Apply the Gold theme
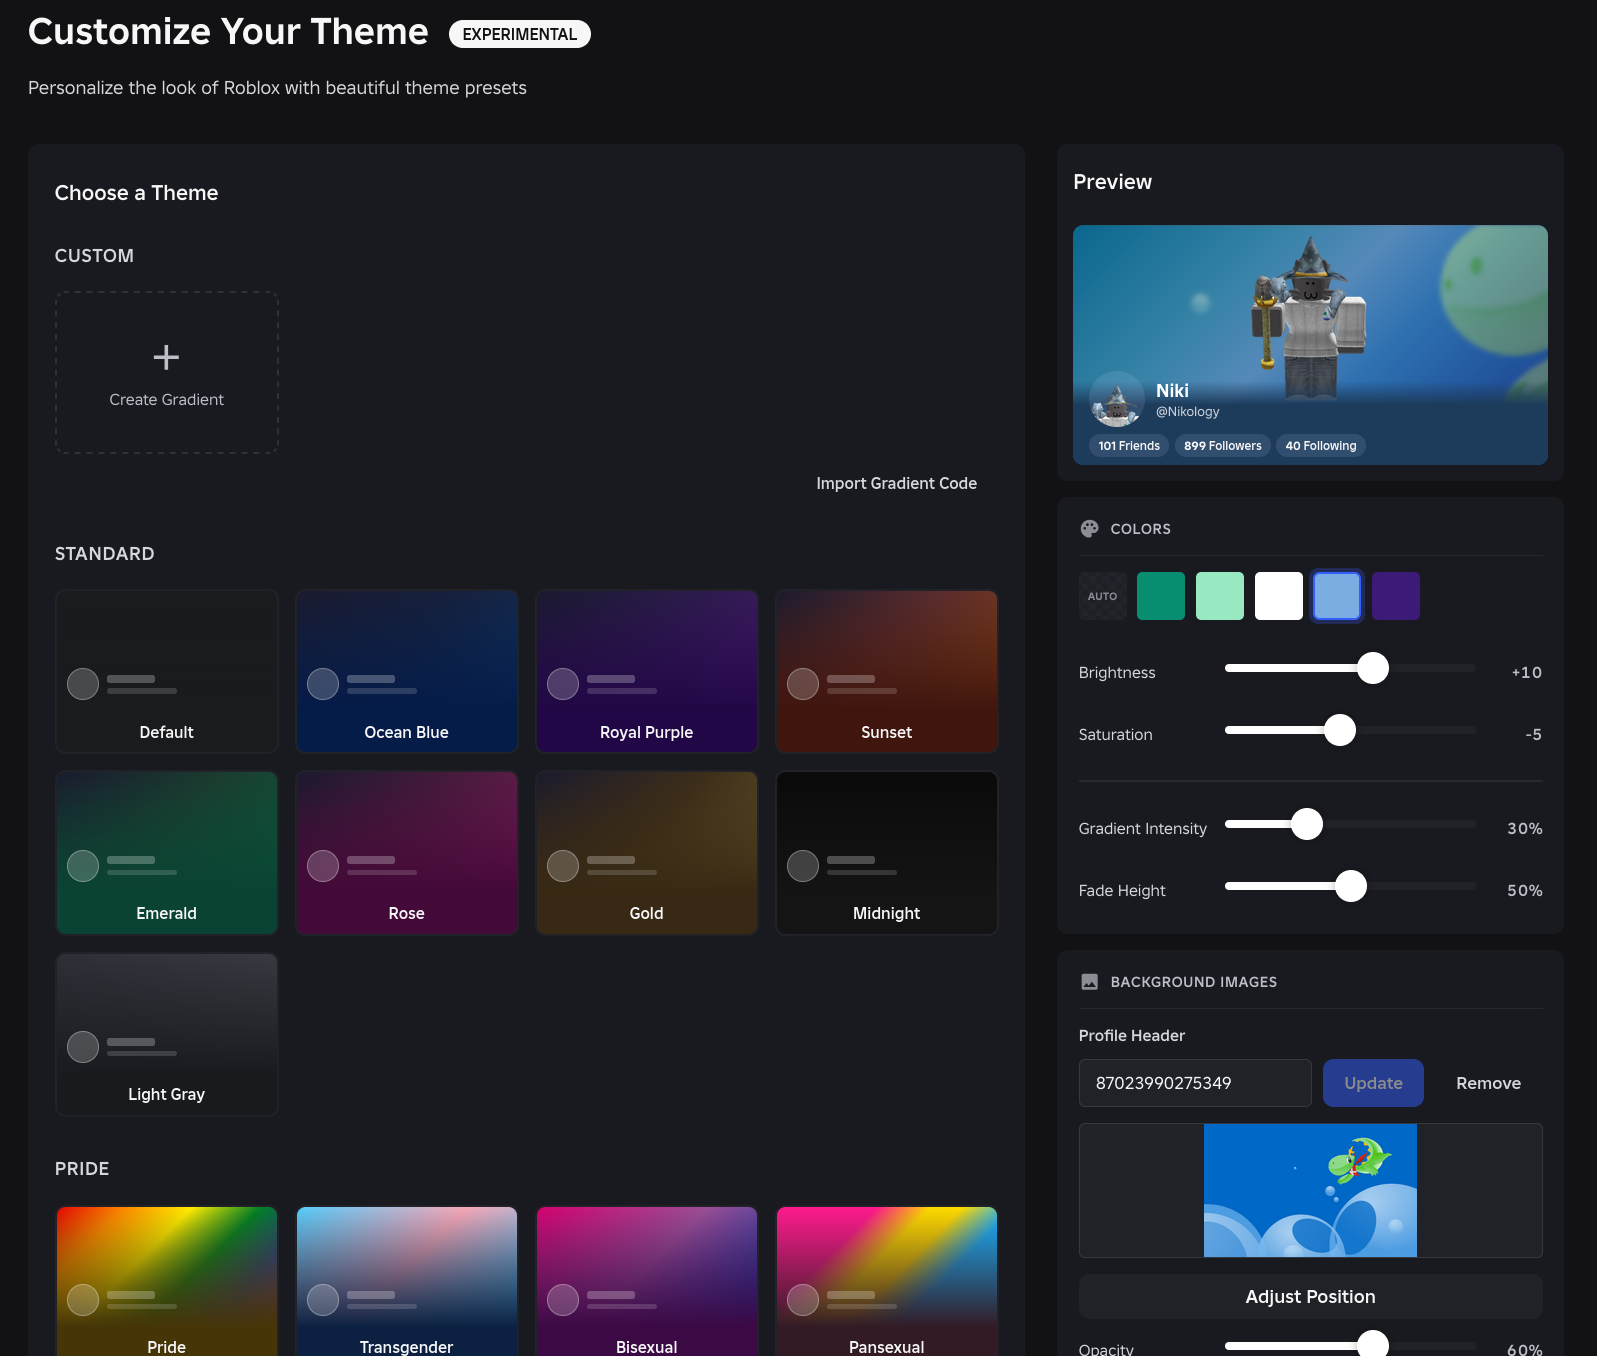The width and height of the screenshot is (1597, 1356). 647,853
